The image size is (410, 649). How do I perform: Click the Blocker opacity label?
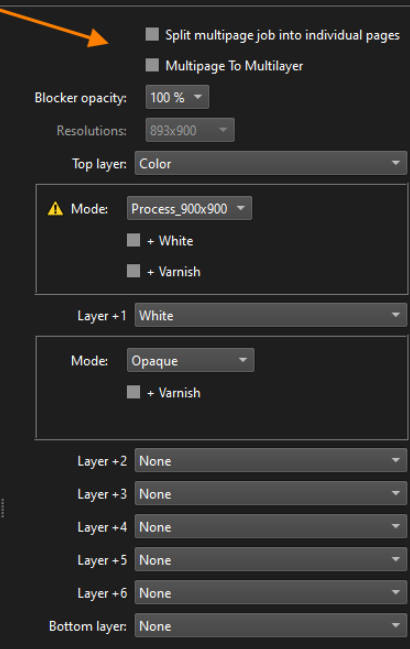tap(81, 98)
